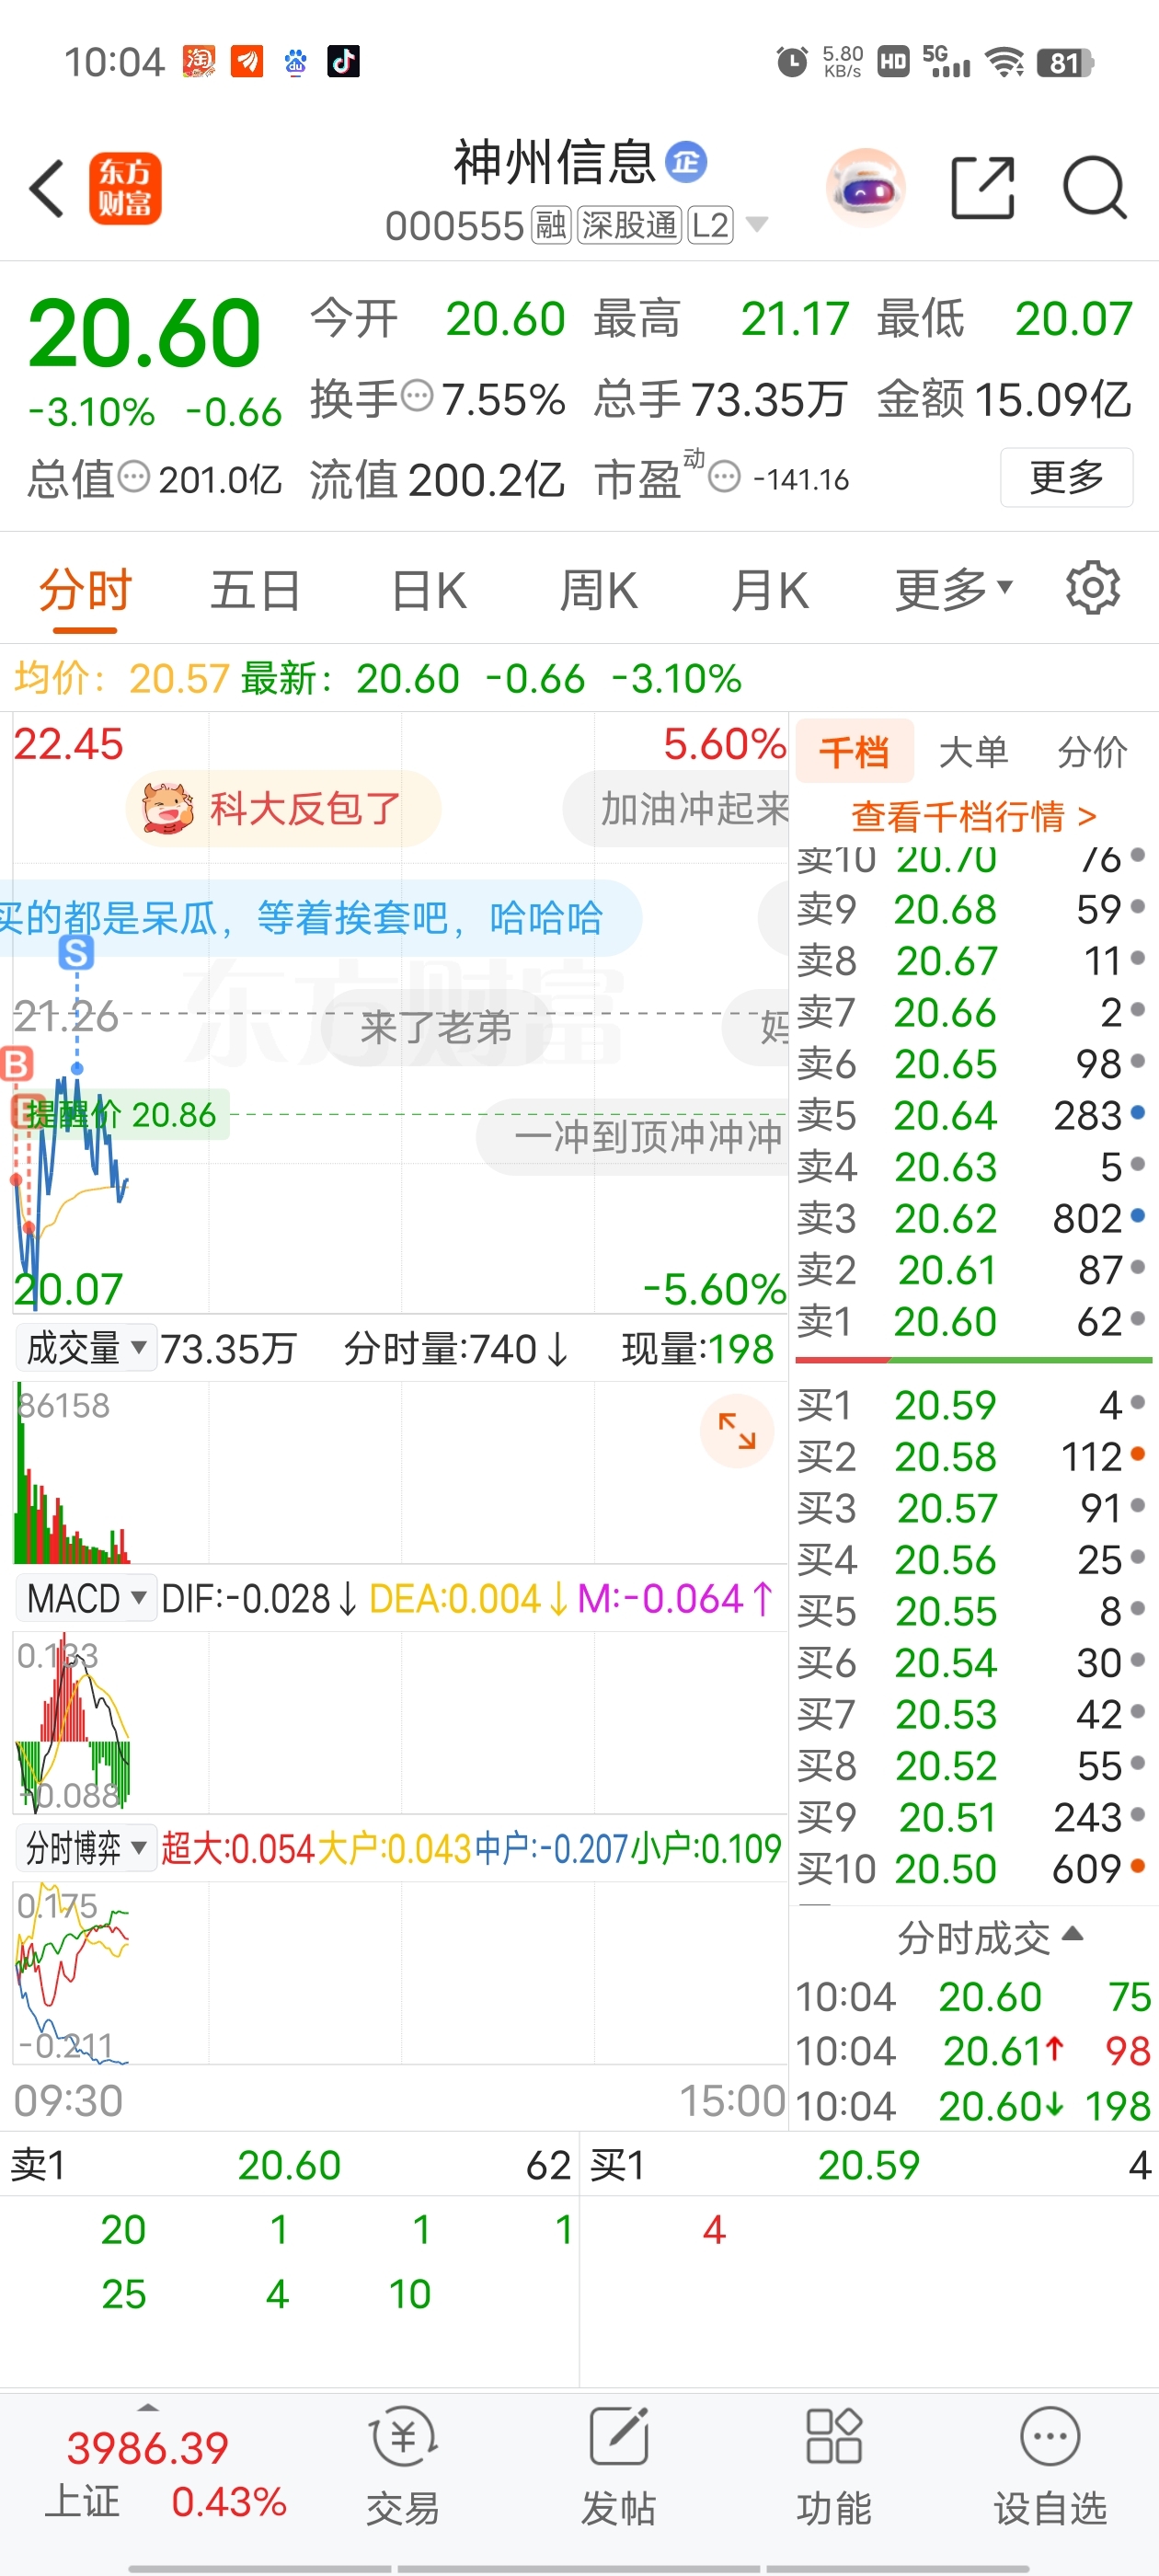
Task: Tap the 买1 20.59 queue detail header
Action: coord(869,2165)
